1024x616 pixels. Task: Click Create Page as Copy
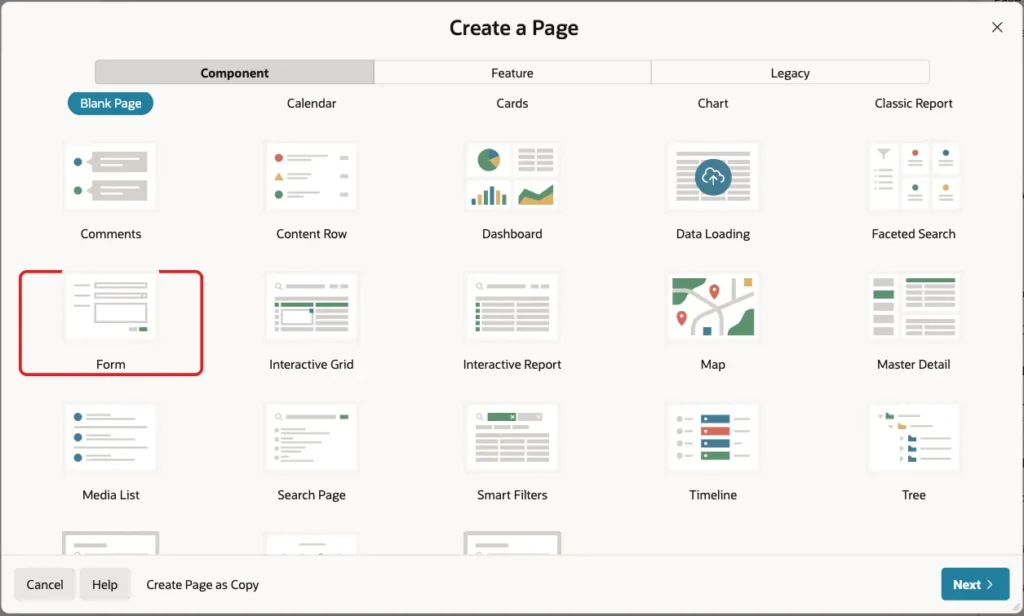pos(202,585)
